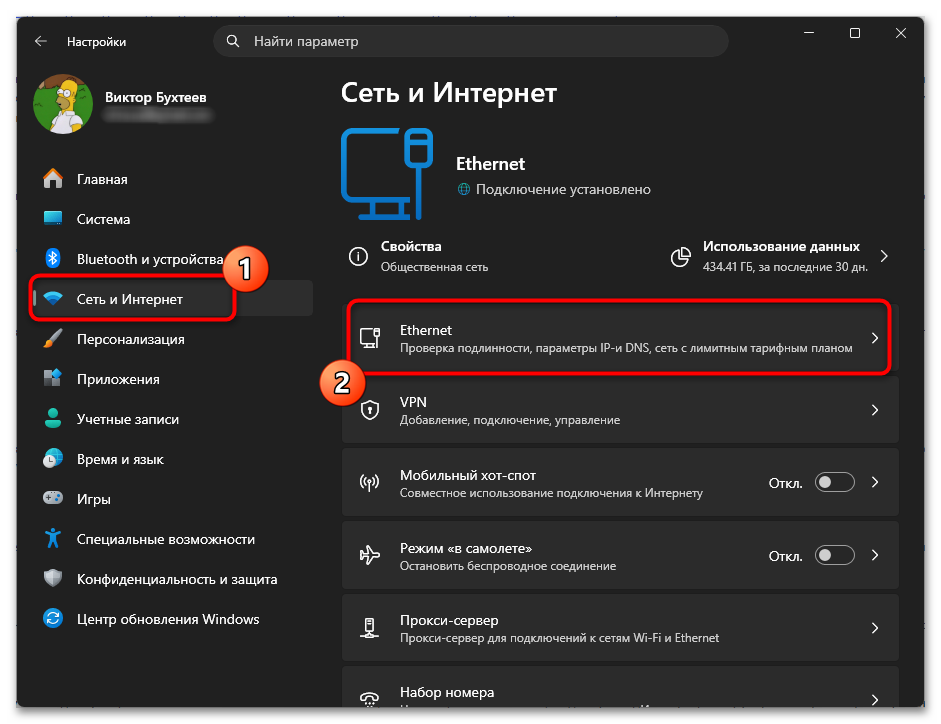Click the Ethernet row network icon
The image size is (941, 724).
(x=370, y=338)
